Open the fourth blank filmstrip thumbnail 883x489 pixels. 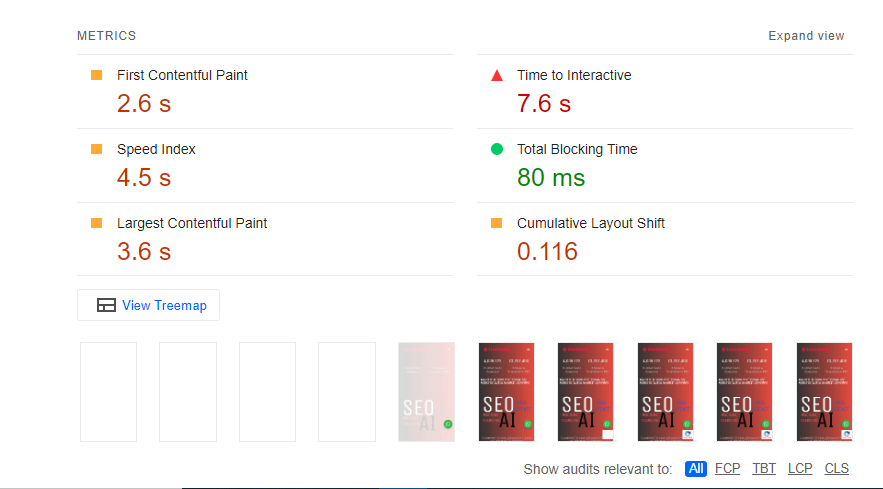point(347,392)
